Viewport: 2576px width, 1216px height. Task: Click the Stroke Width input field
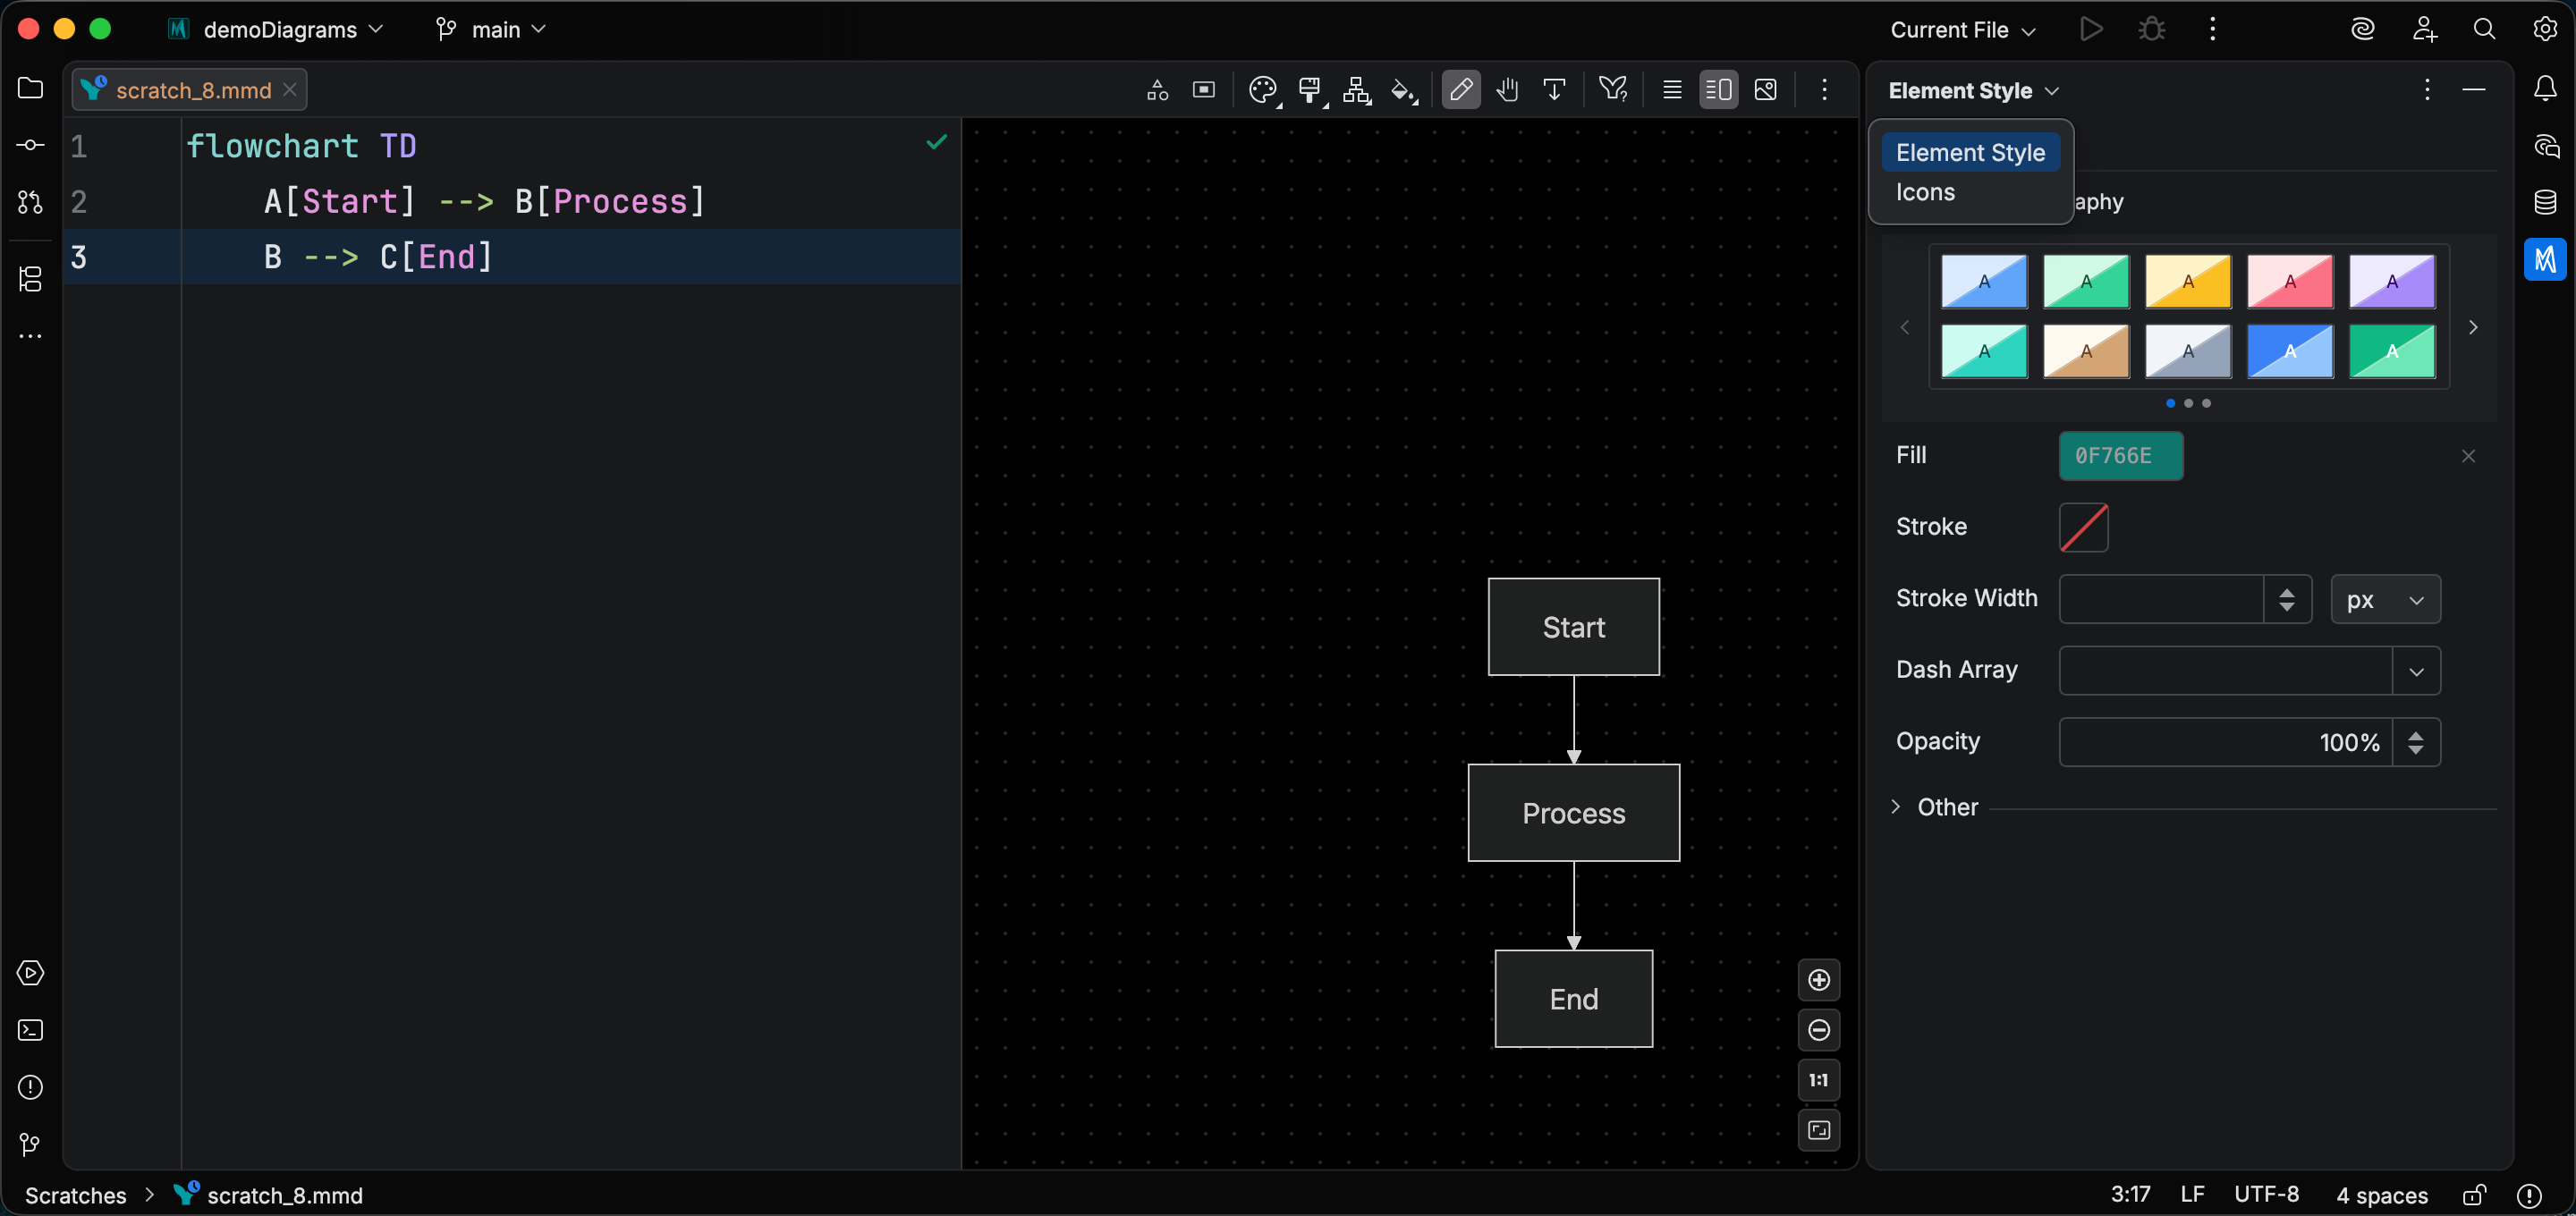(2161, 599)
